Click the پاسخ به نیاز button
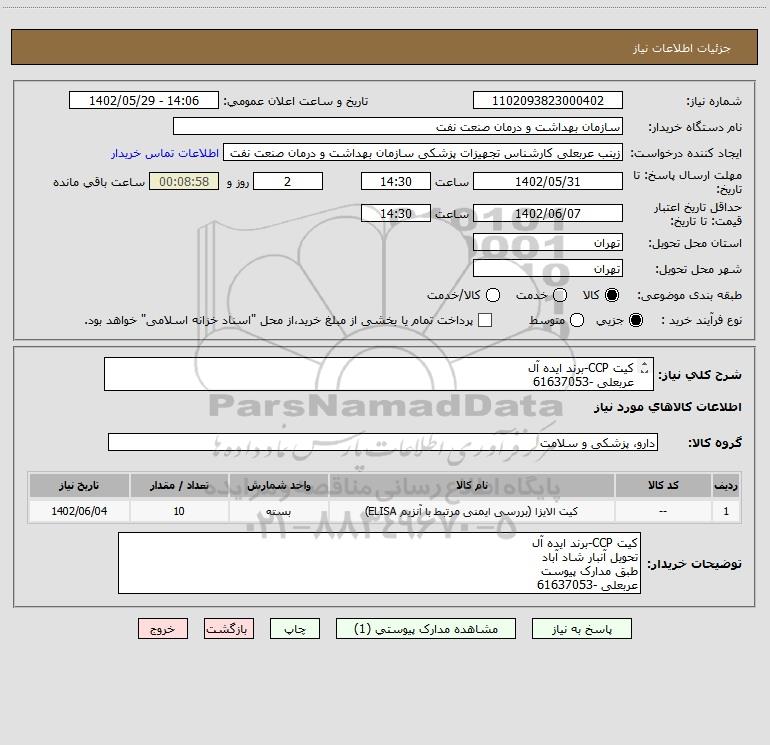The image size is (770, 745). point(581,629)
